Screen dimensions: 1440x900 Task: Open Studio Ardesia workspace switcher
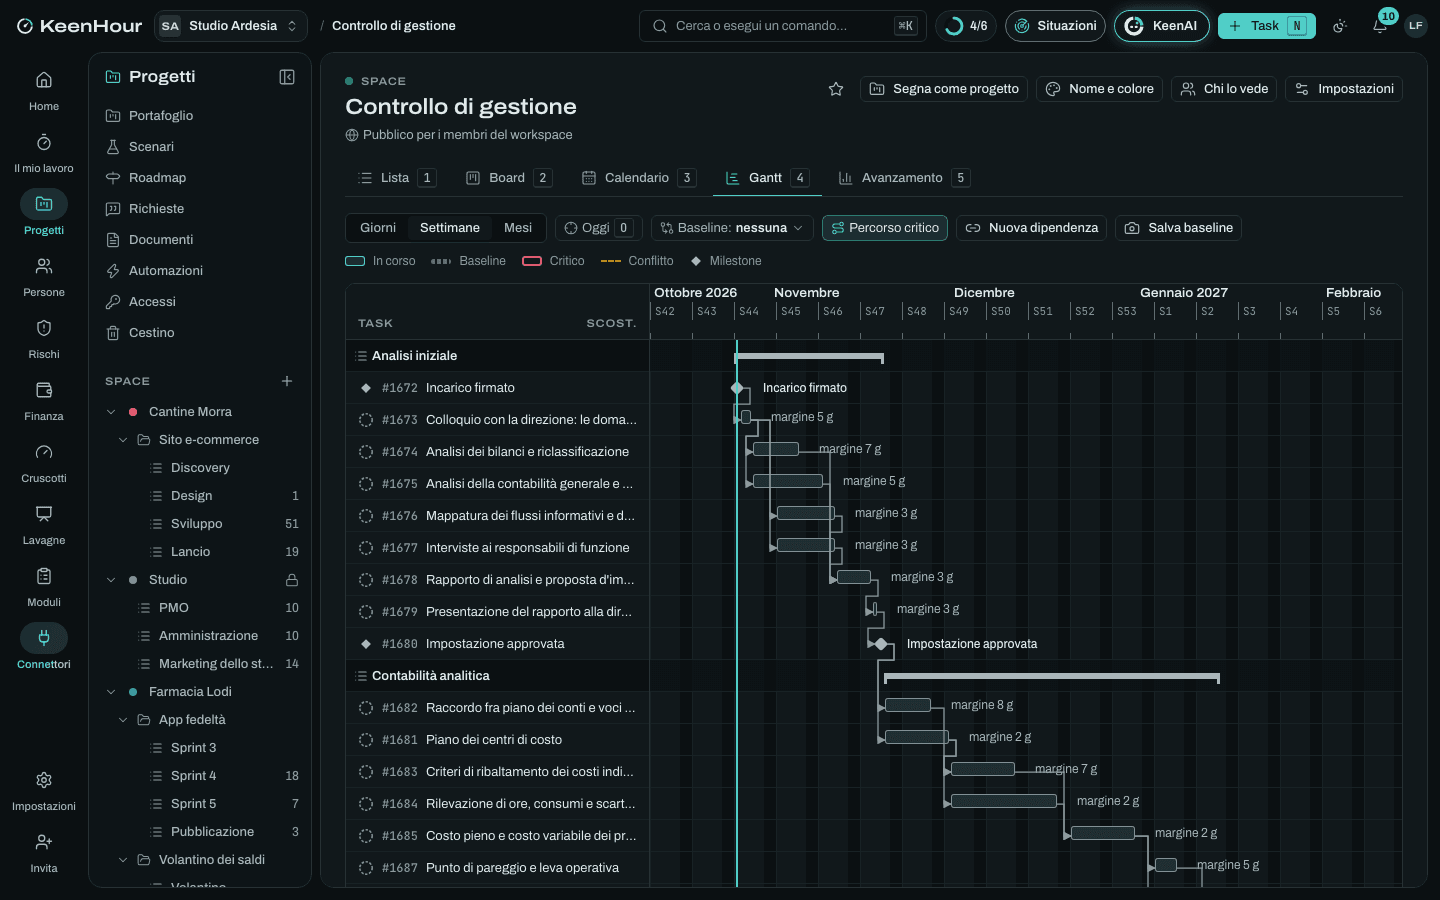click(x=231, y=26)
